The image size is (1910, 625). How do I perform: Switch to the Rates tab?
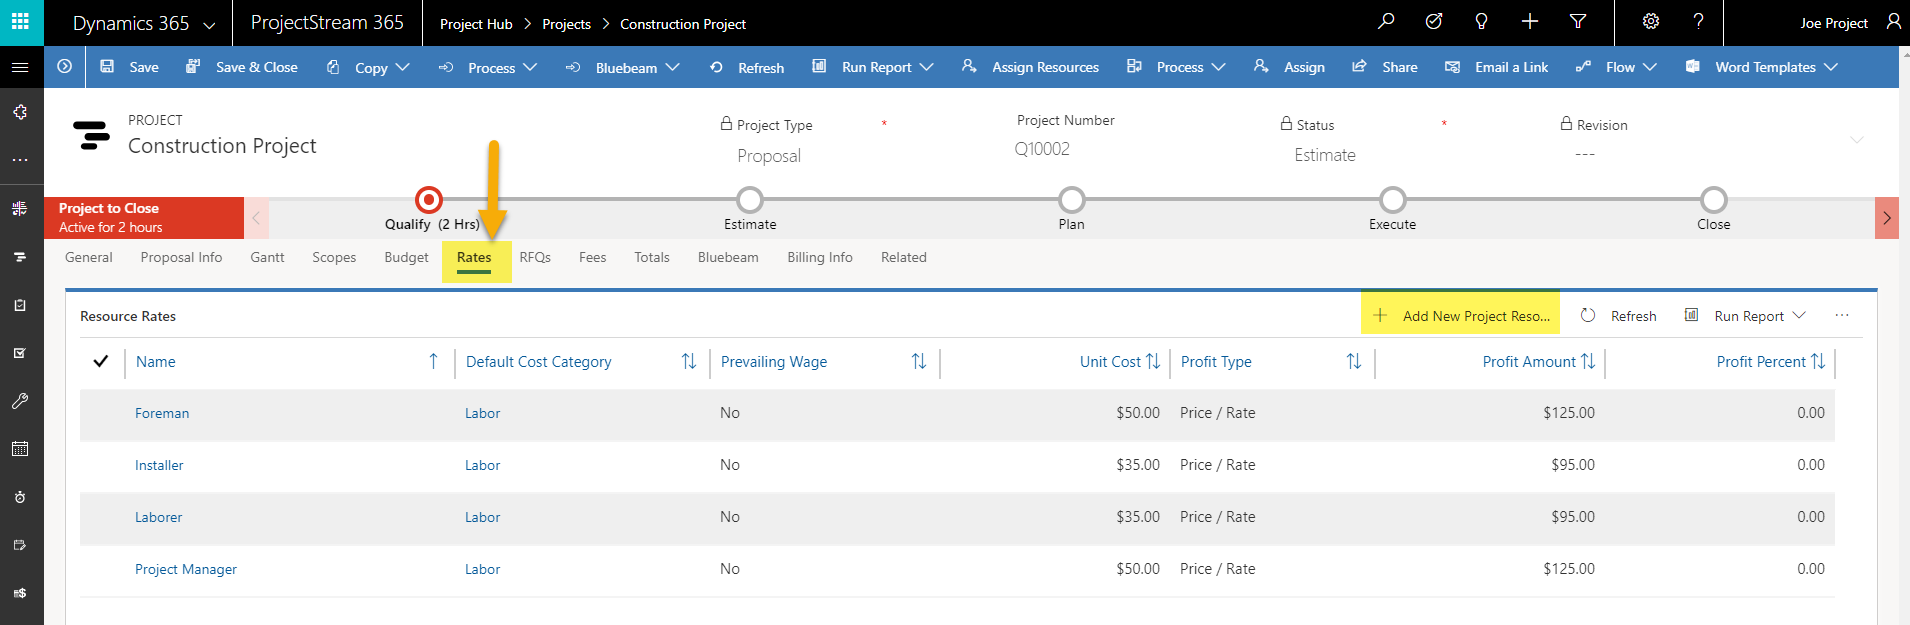pyautogui.click(x=474, y=257)
